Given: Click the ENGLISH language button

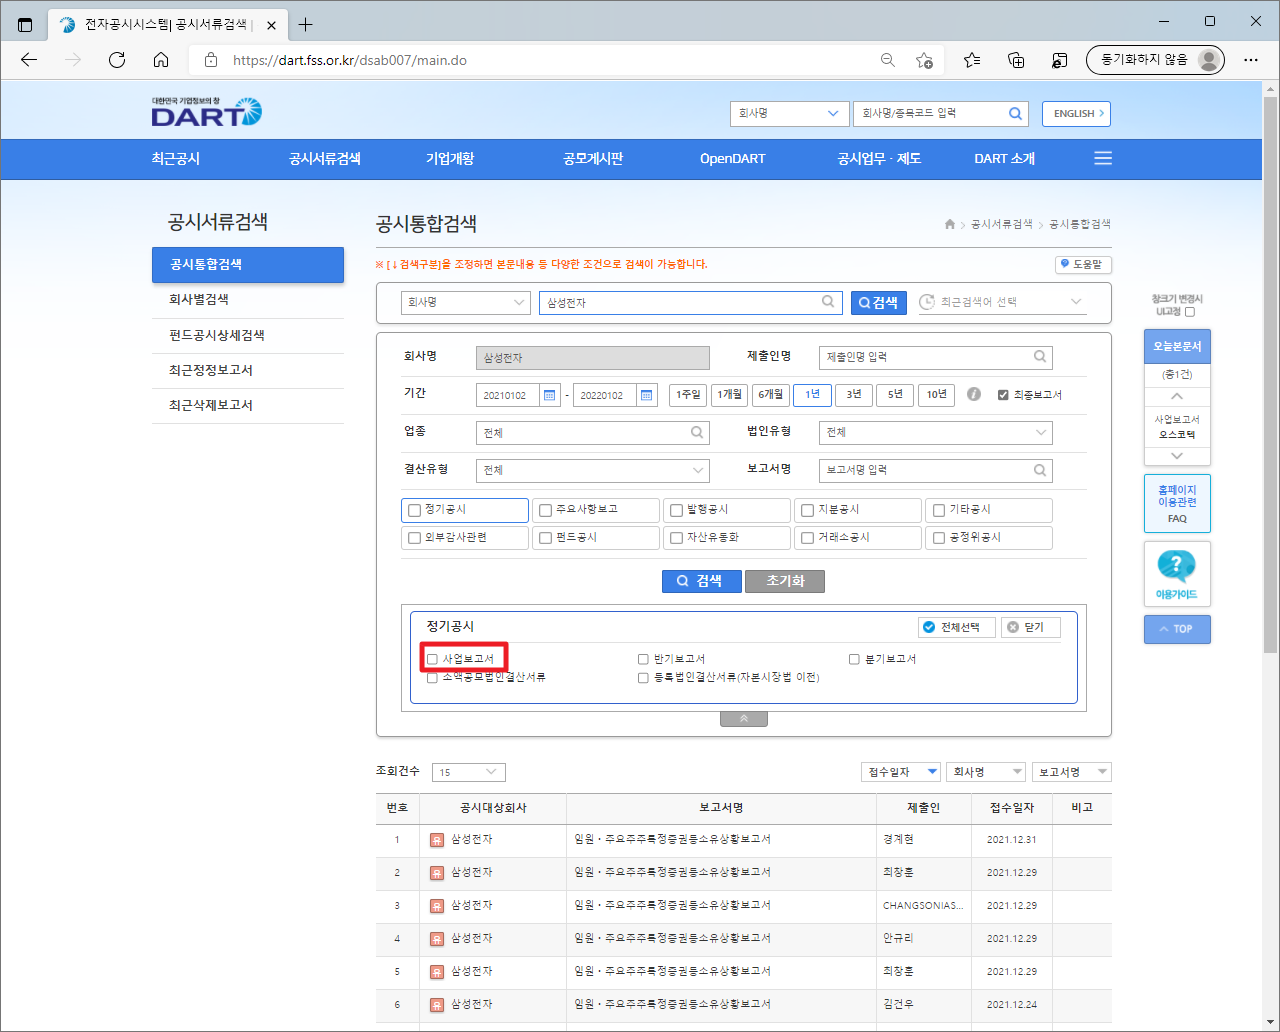Looking at the screenshot, I should (1076, 114).
